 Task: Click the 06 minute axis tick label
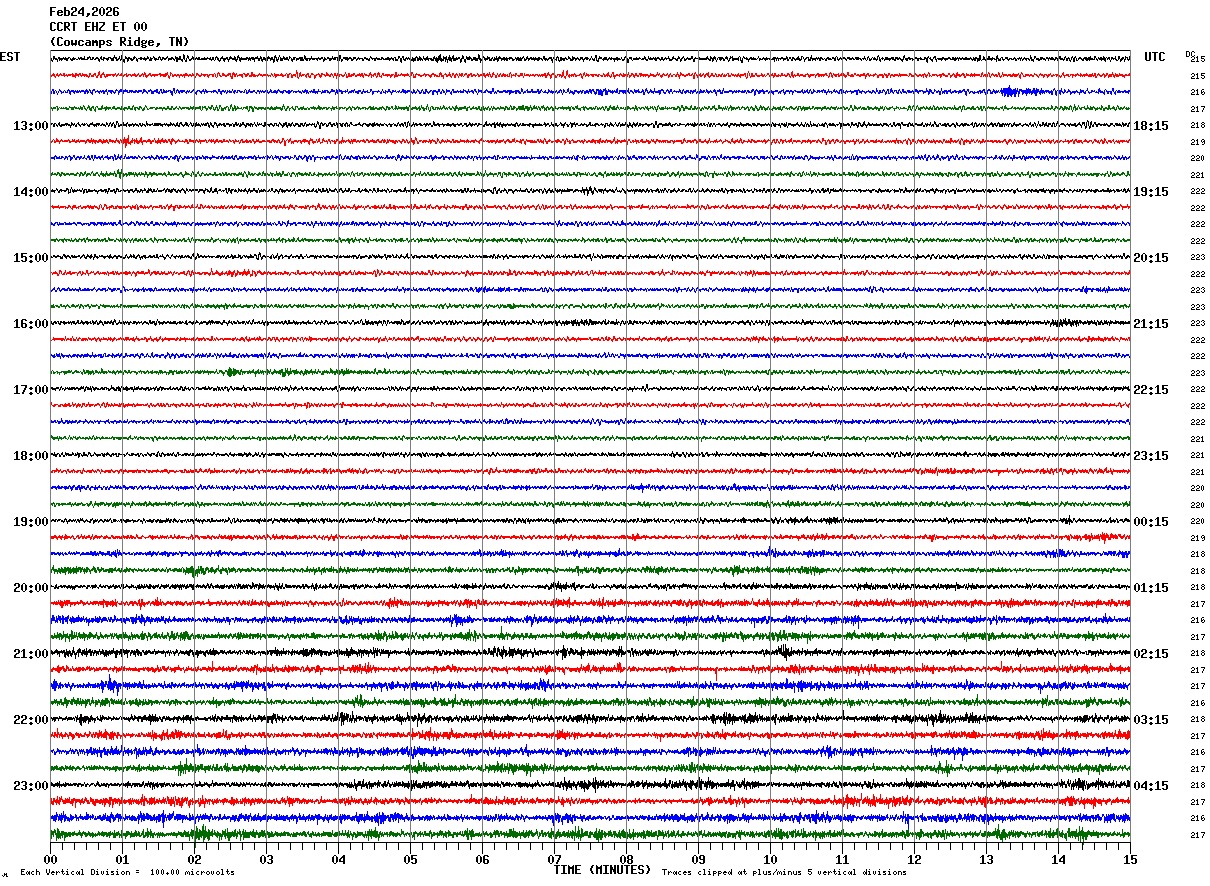pos(483,859)
